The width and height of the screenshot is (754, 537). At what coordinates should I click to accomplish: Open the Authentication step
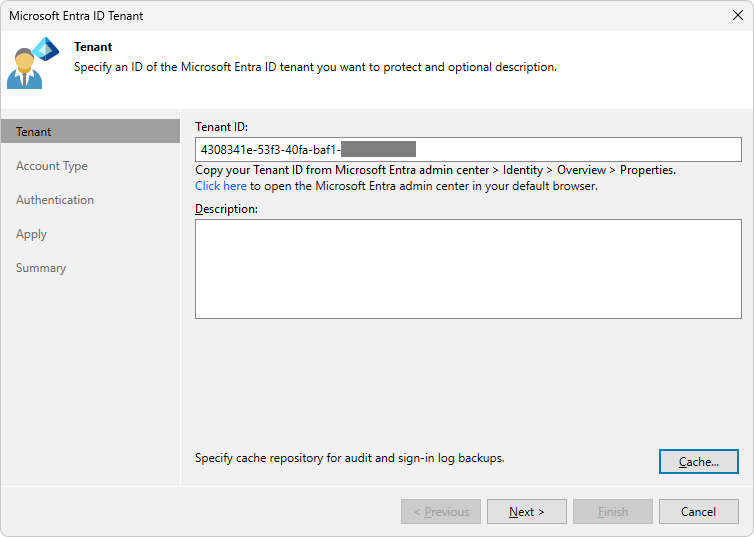pyautogui.click(x=55, y=200)
